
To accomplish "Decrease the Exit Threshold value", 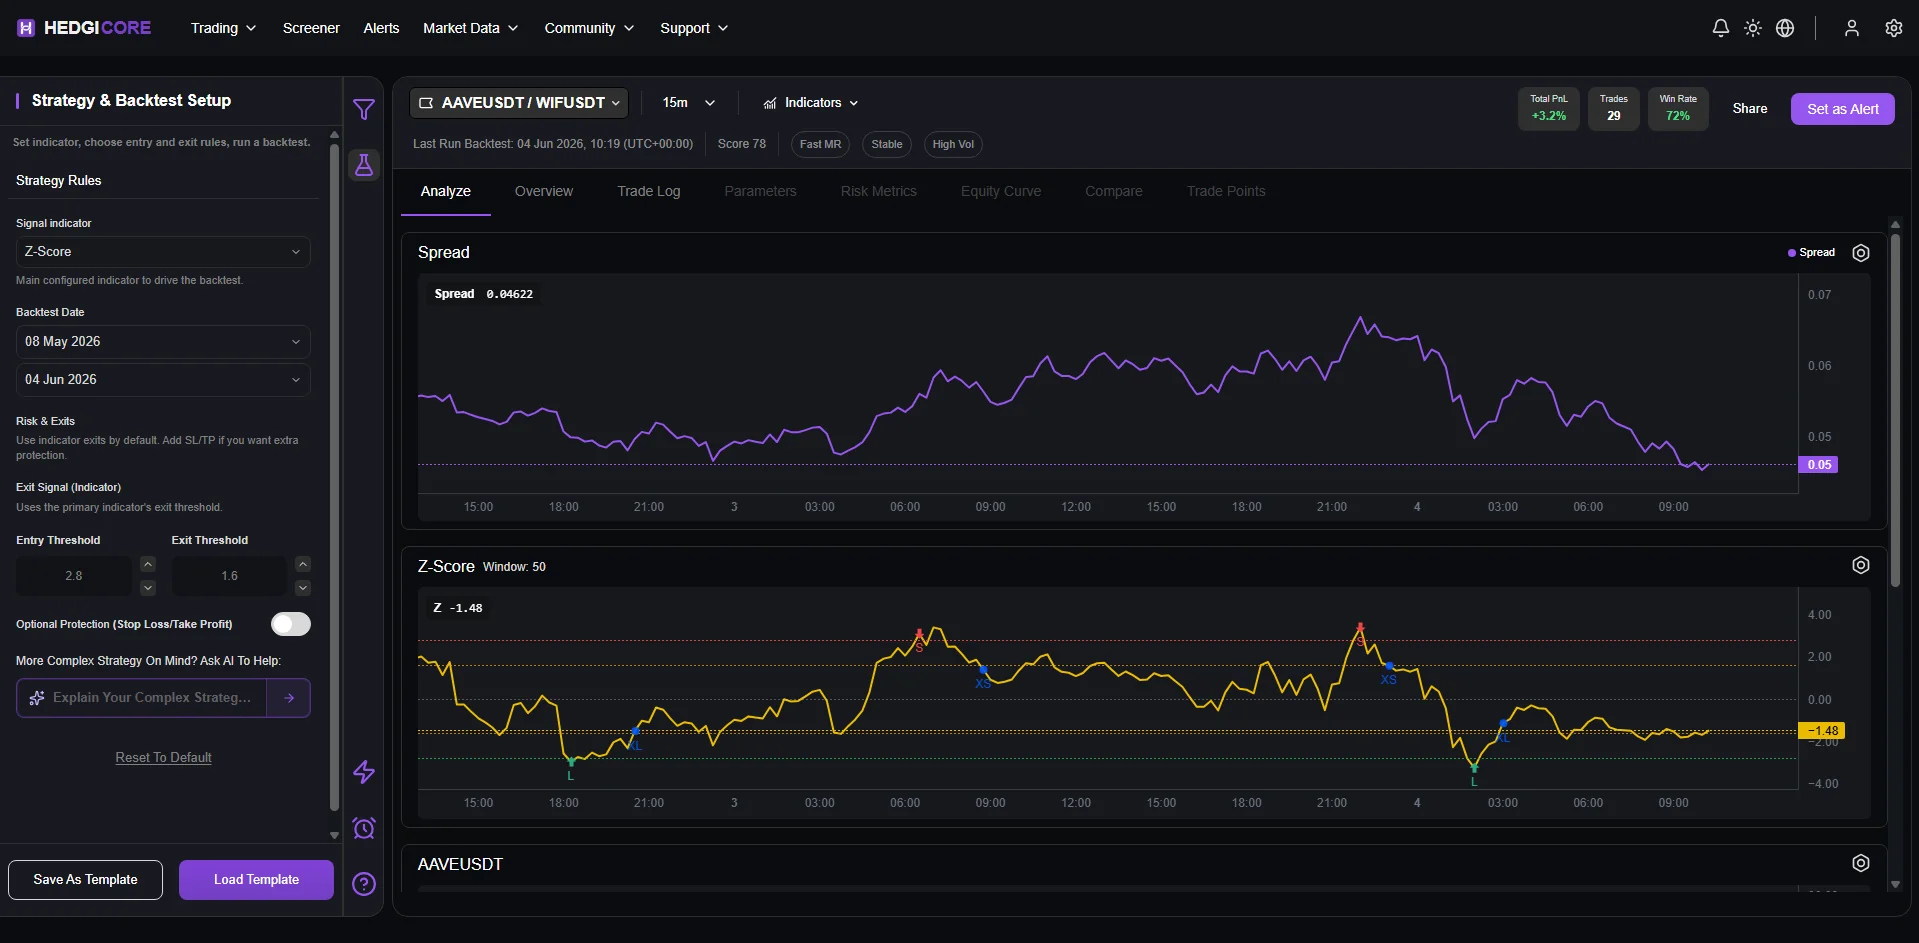I will (x=303, y=588).
